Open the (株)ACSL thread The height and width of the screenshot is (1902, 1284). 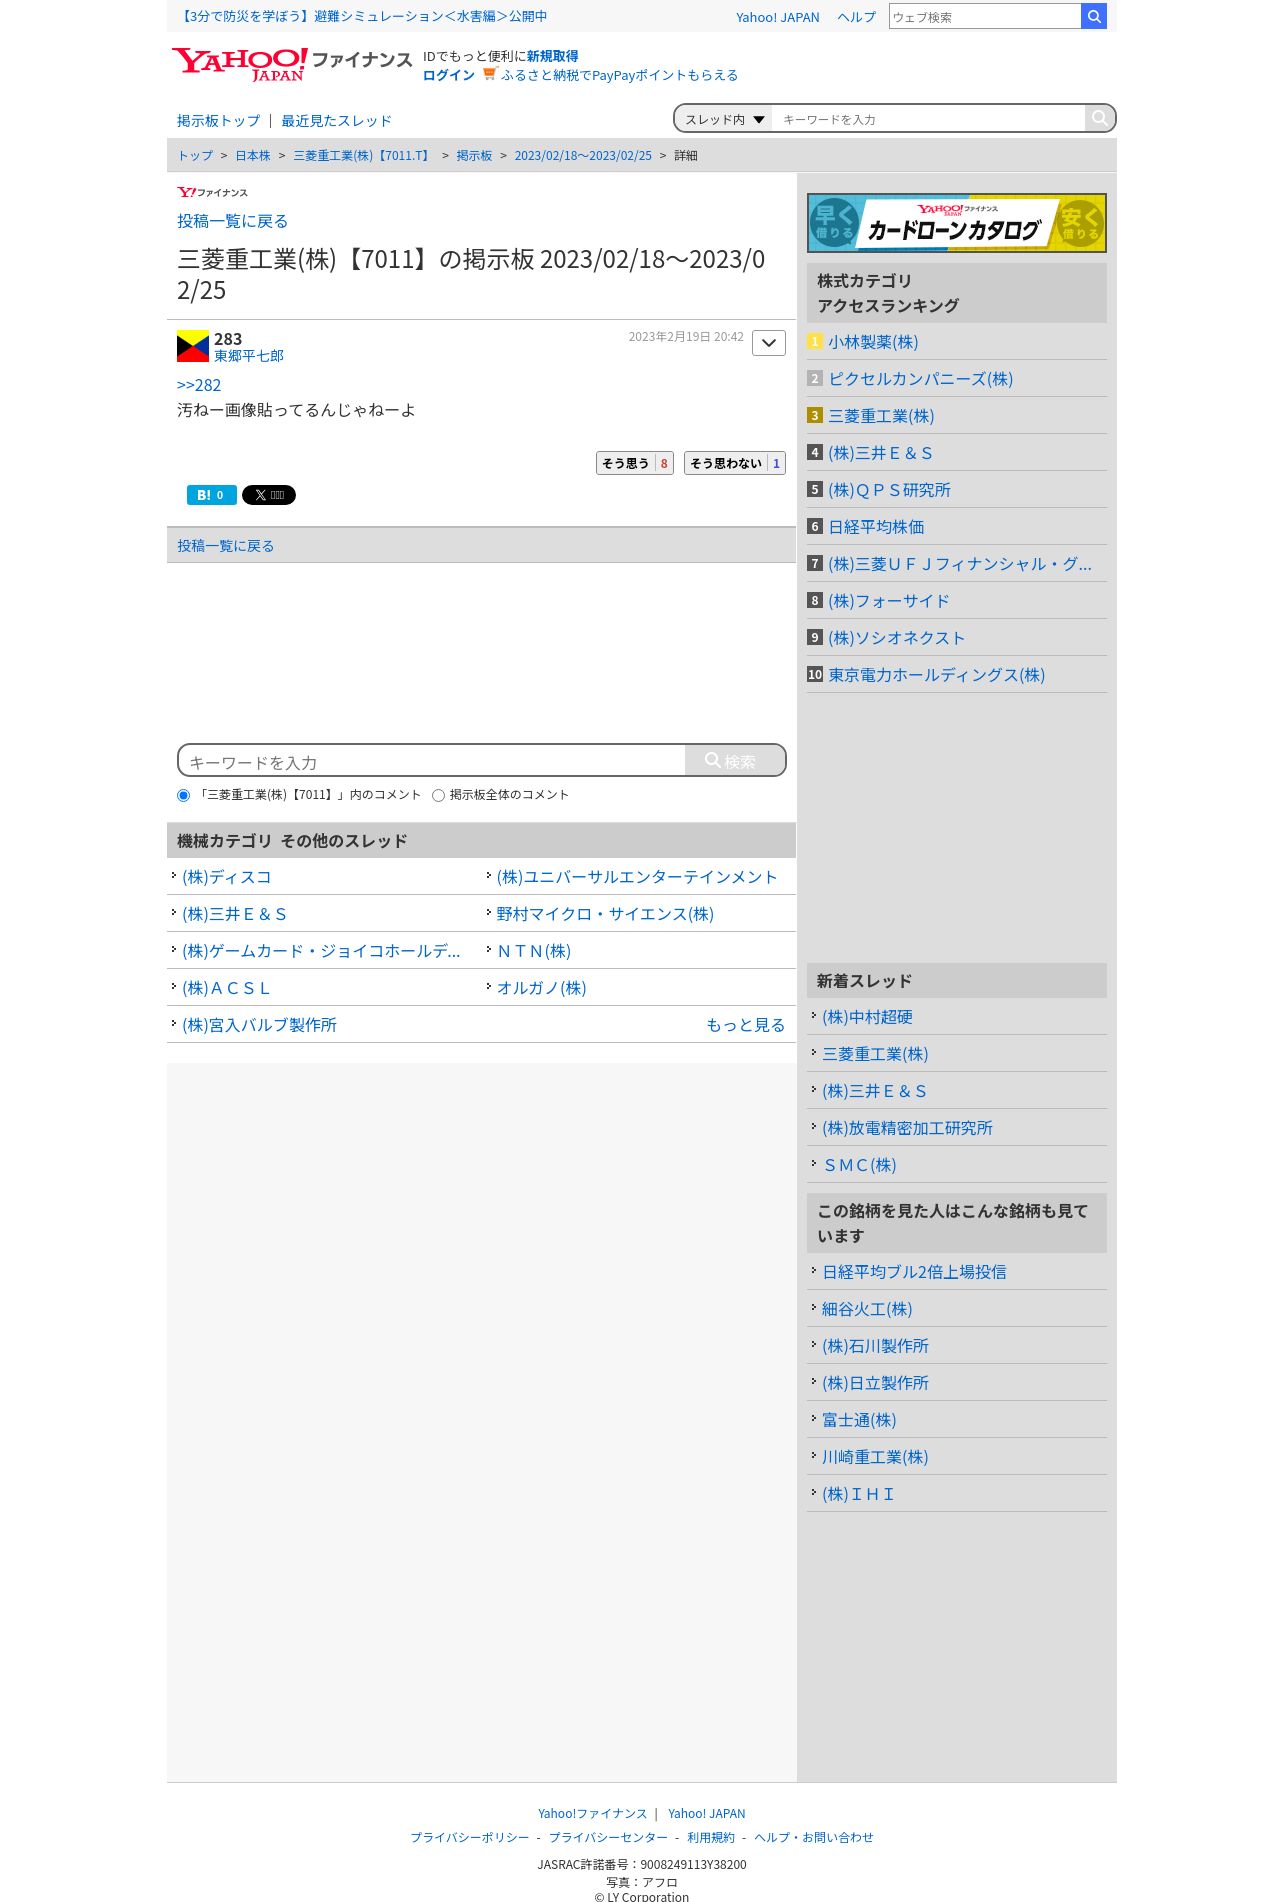(227, 988)
